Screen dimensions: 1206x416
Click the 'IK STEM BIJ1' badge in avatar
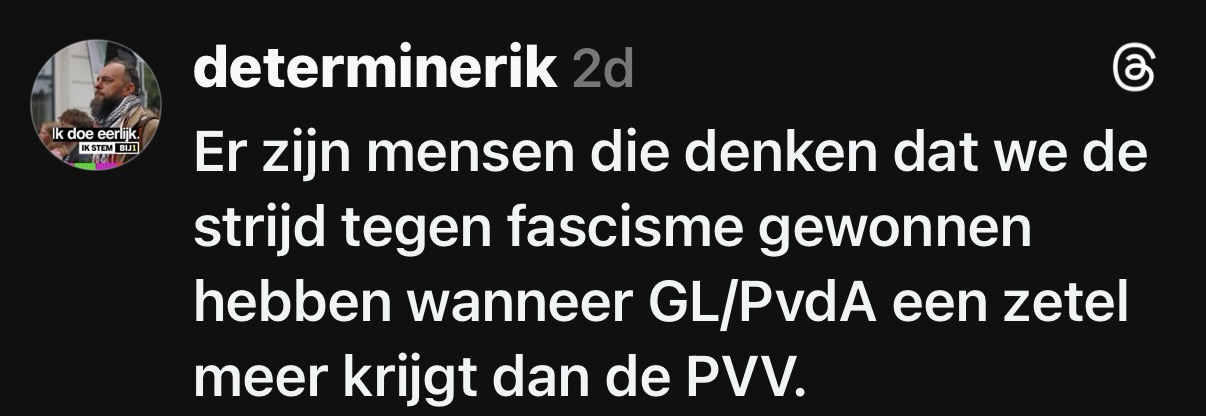click(x=109, y=148)
